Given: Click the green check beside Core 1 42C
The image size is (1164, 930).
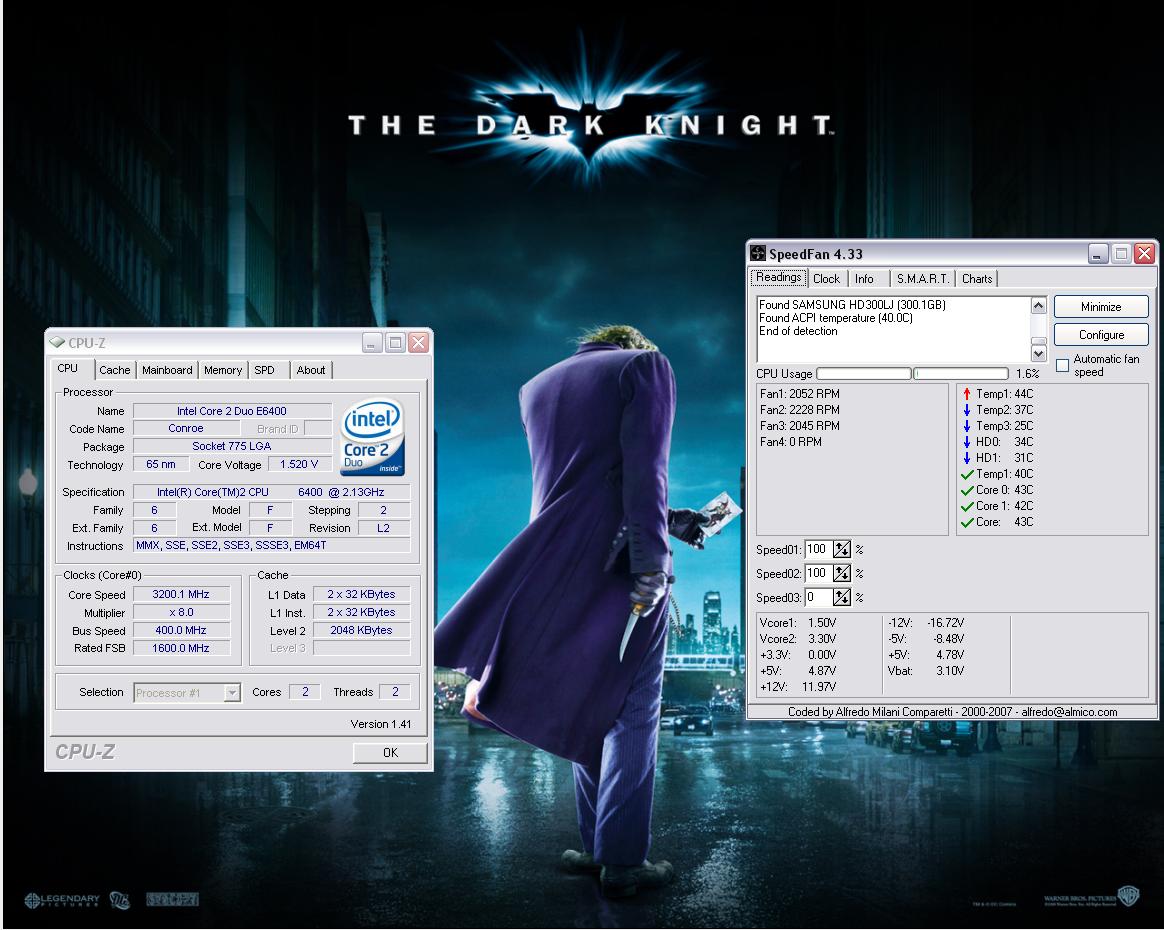Looking at the screenshot, I should point(967,506).
